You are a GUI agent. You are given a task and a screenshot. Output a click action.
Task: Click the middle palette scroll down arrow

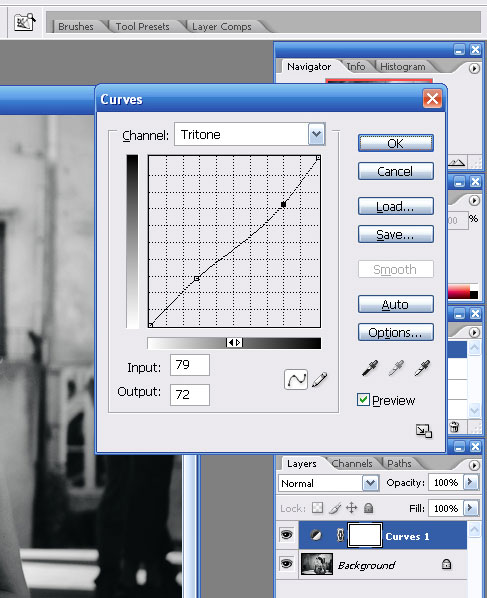point(474,410)
